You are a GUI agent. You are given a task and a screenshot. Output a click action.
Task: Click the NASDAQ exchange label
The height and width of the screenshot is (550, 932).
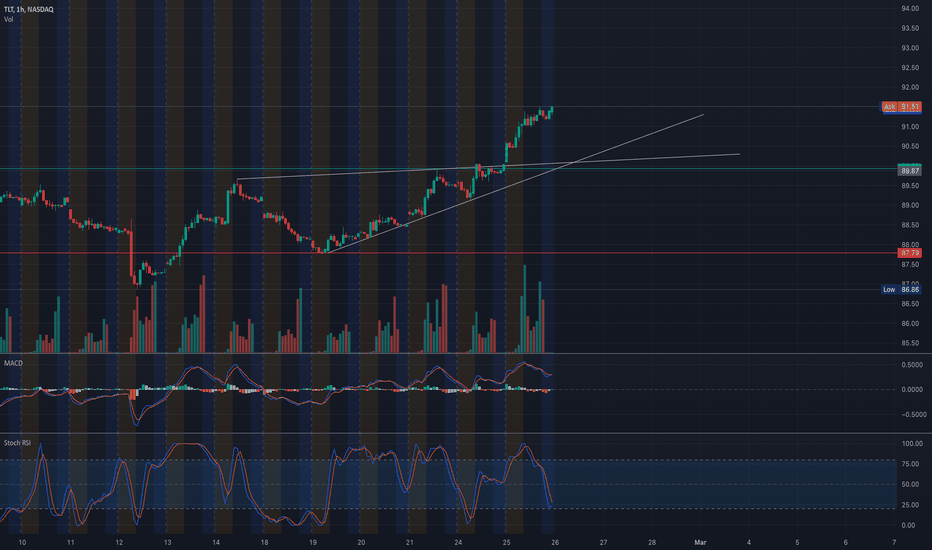point(41,10)
